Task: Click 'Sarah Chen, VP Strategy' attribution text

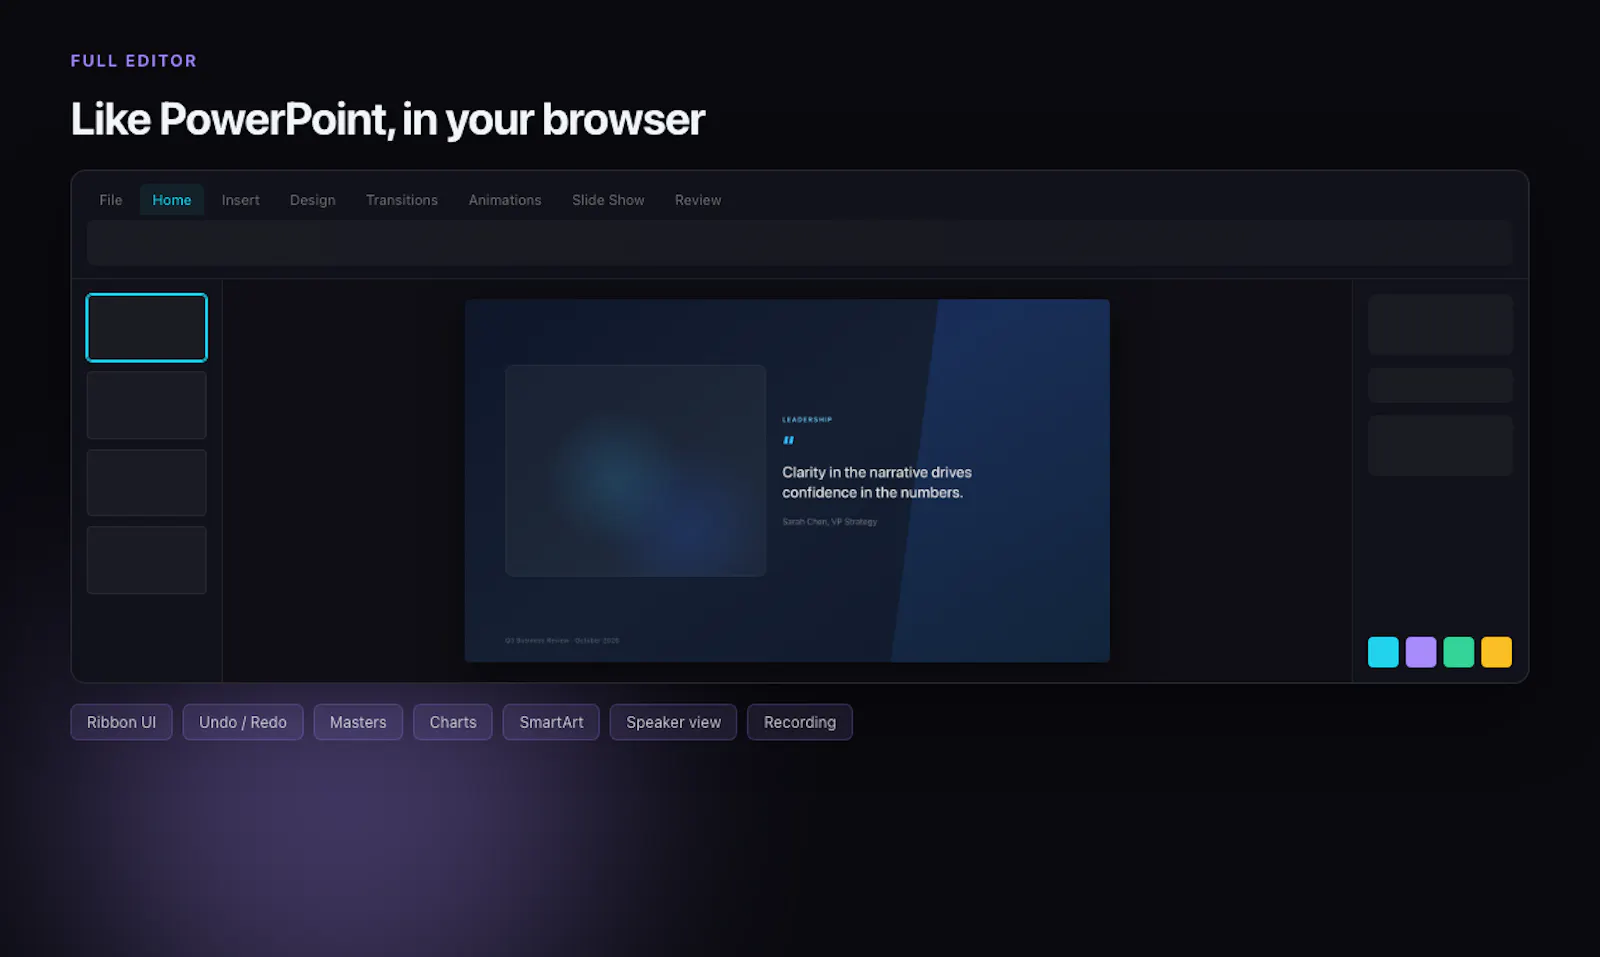Action: click(829, 522)
